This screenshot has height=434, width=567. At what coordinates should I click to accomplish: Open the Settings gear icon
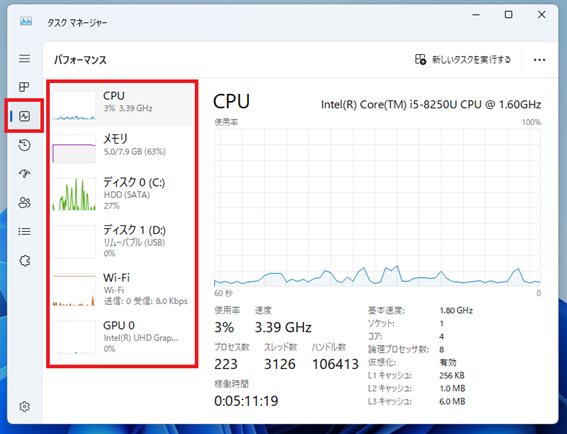25,407
